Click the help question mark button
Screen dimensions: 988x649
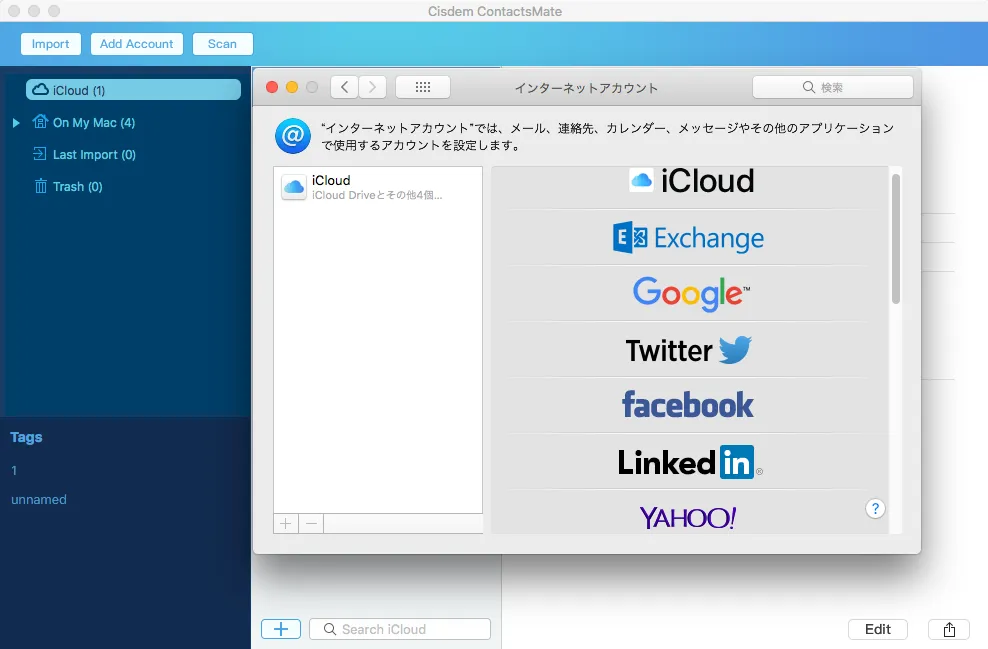tap(875, 509)
